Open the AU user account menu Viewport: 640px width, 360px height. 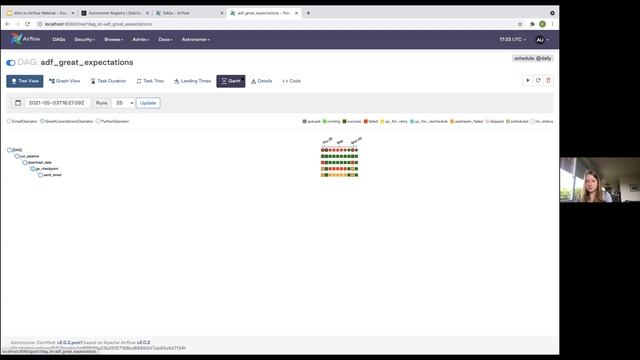coord(542,40)
